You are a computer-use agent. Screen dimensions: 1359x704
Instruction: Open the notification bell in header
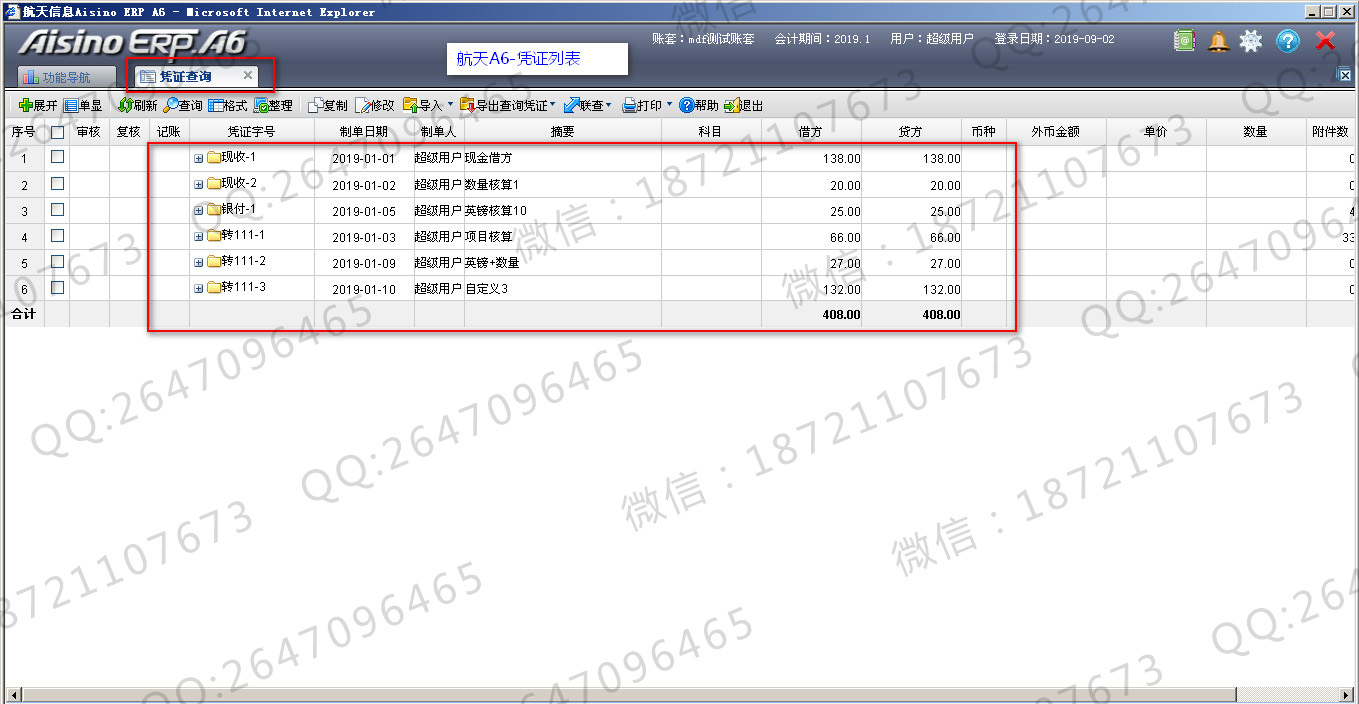pos(1218,41)
